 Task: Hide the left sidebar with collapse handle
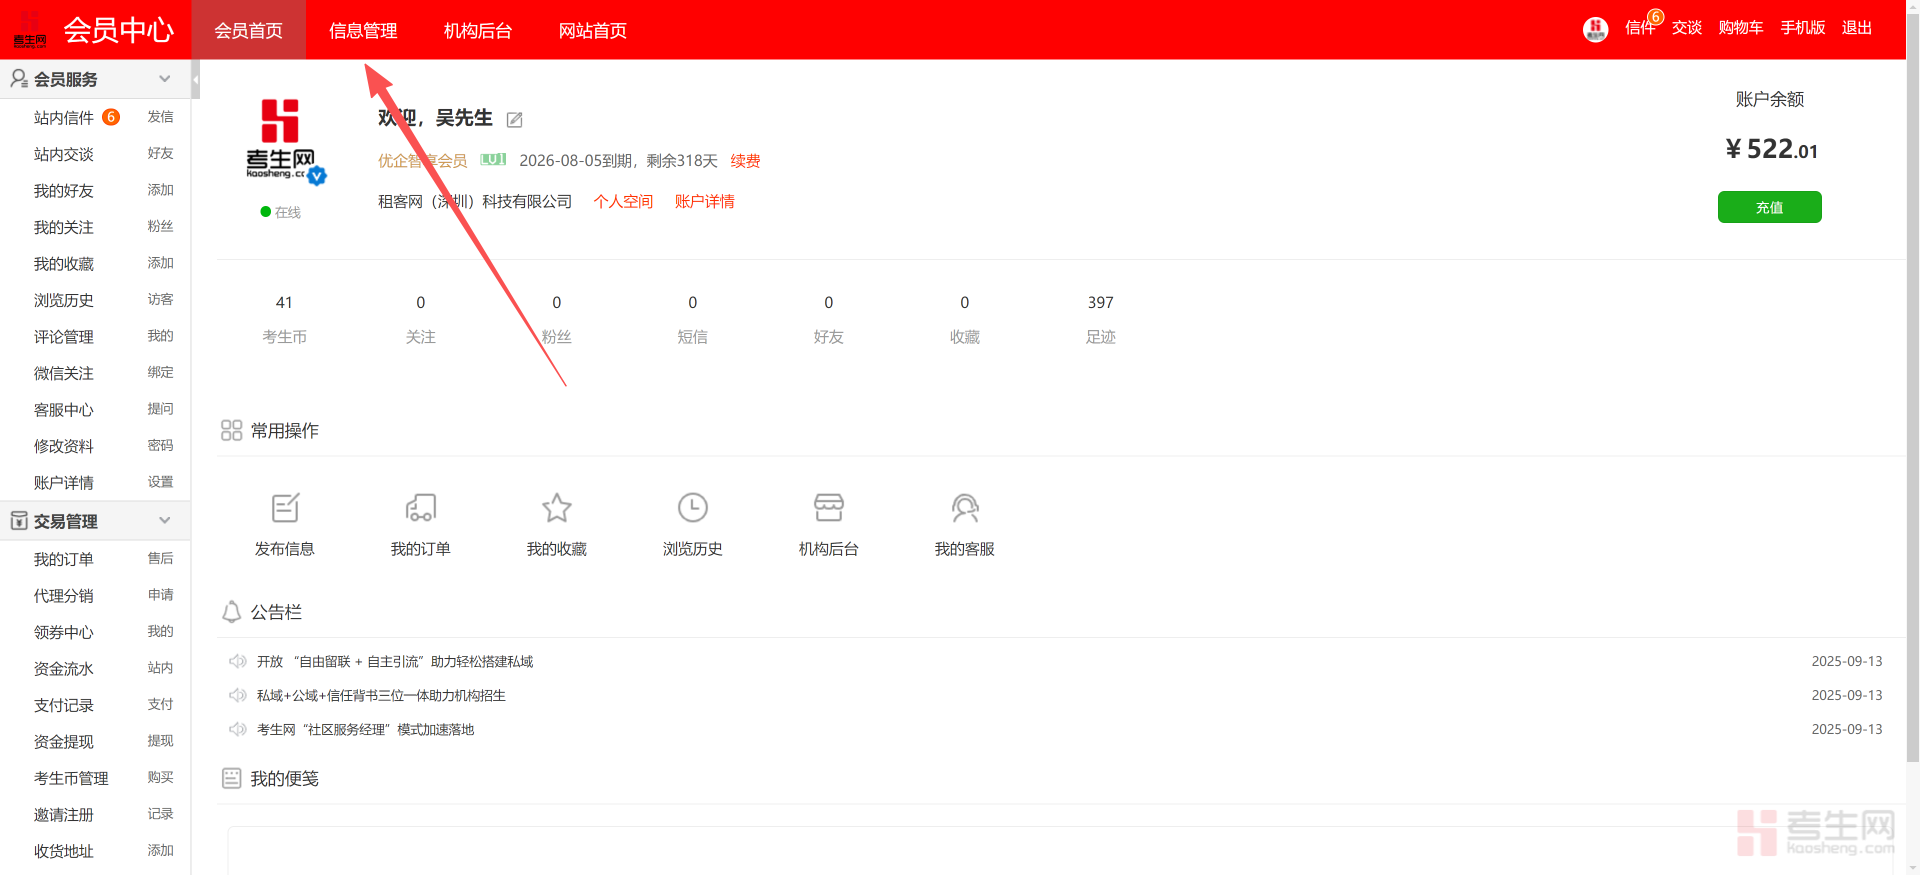196,79
